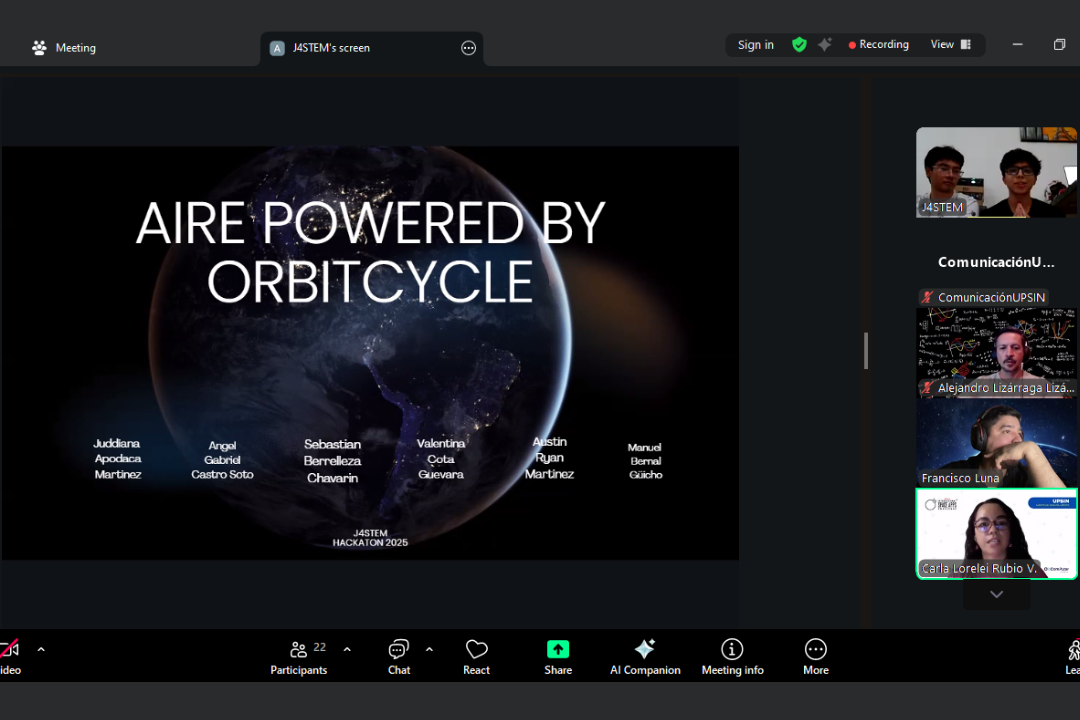The width and height of the screenshot is (1080, 720).
Task: Switch to the Meeting tab
Action: click(65, 48)
